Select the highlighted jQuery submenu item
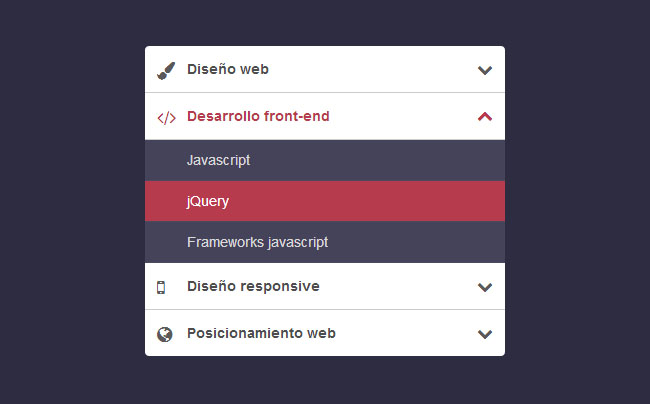 (208, 201)
